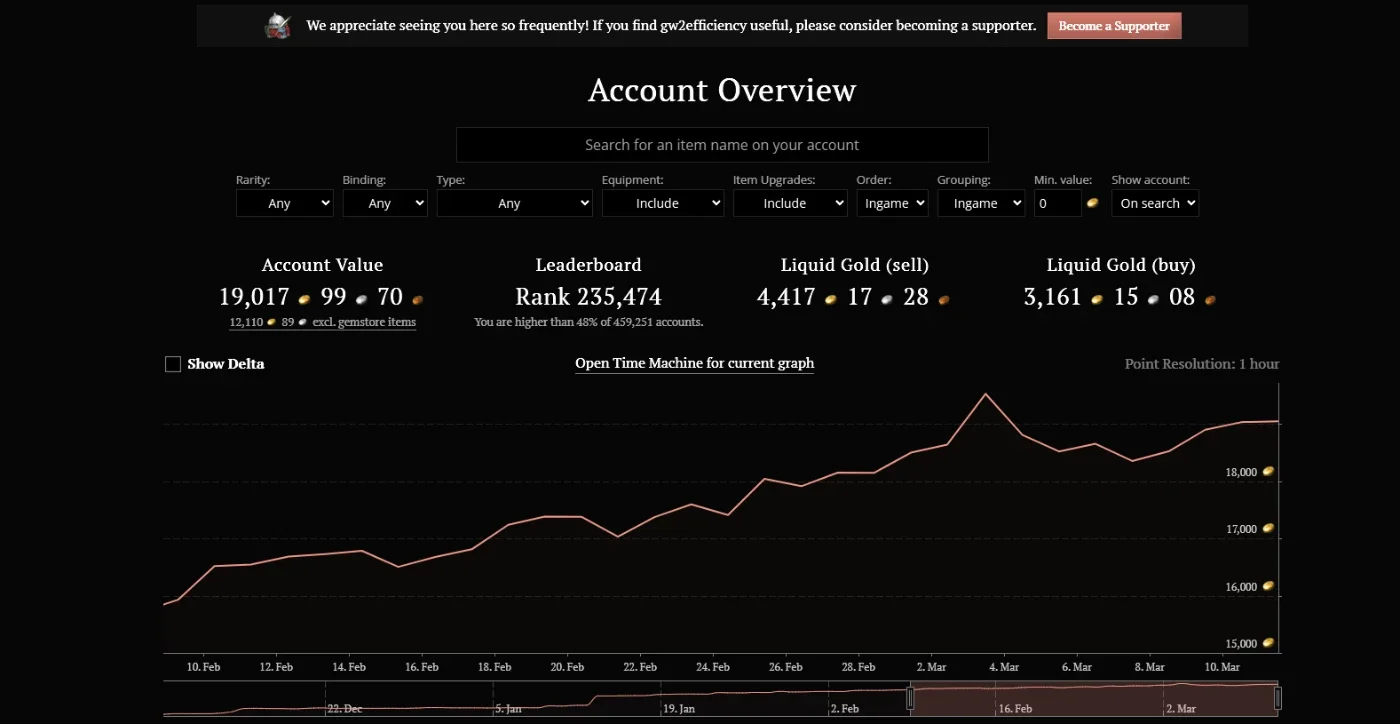Image resolution: width=1400 pixels, height=724 pixels.
Task: Expand the Type dropdown
Action: point(515,203)
